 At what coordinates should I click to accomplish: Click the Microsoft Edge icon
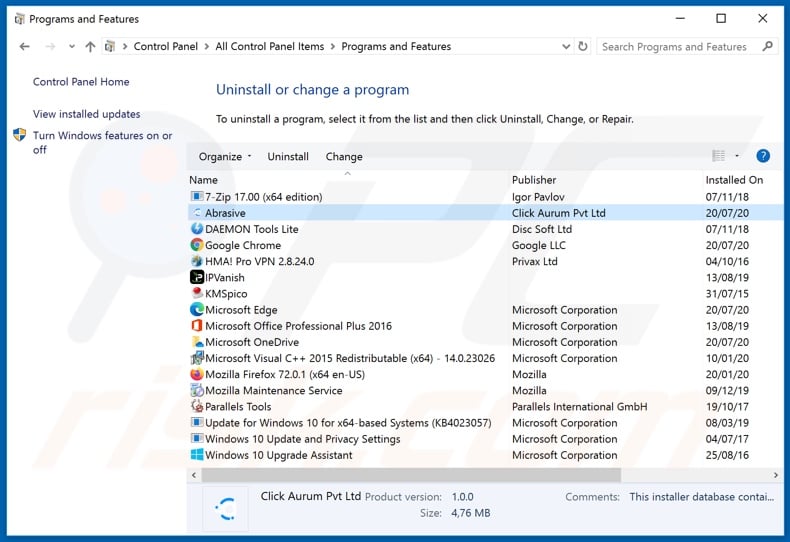(196, 309)
